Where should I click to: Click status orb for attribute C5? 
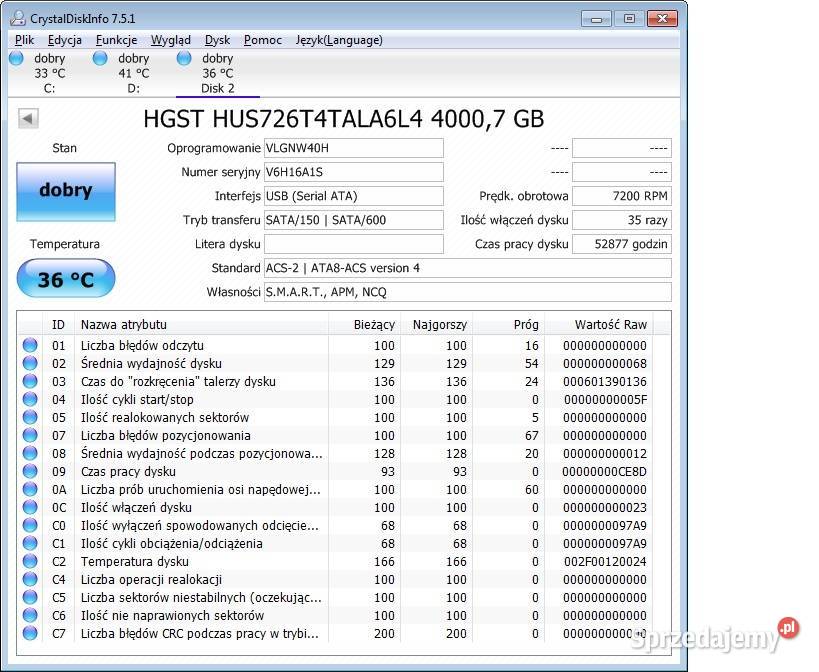tap(30, 597)
